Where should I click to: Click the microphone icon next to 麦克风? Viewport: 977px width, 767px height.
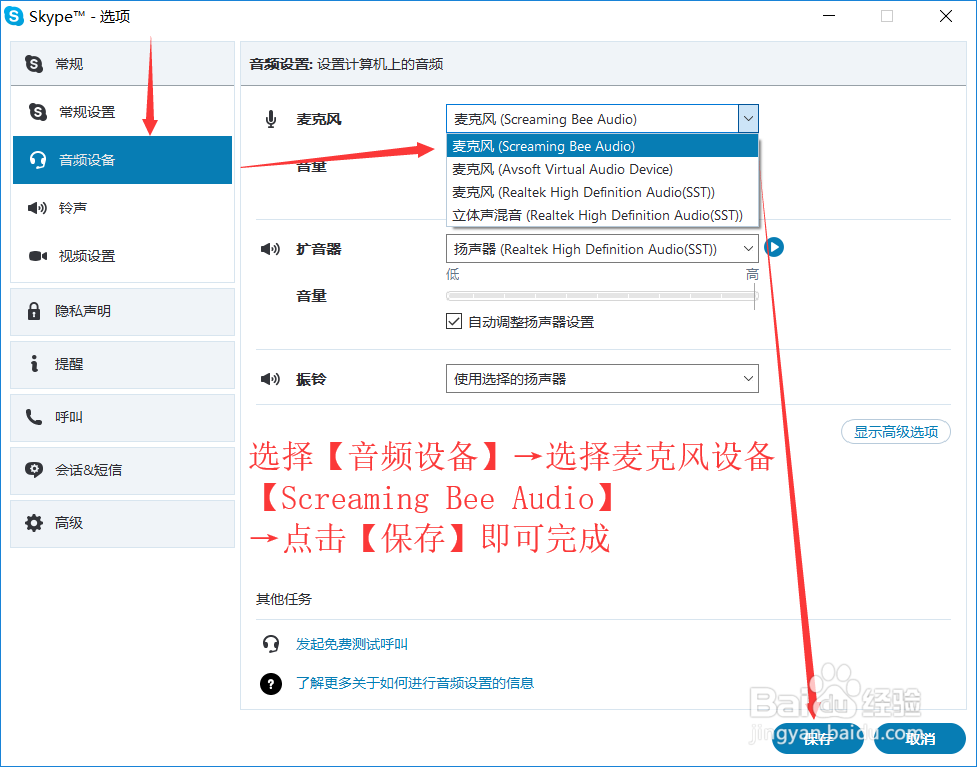(x=270, y=119)
